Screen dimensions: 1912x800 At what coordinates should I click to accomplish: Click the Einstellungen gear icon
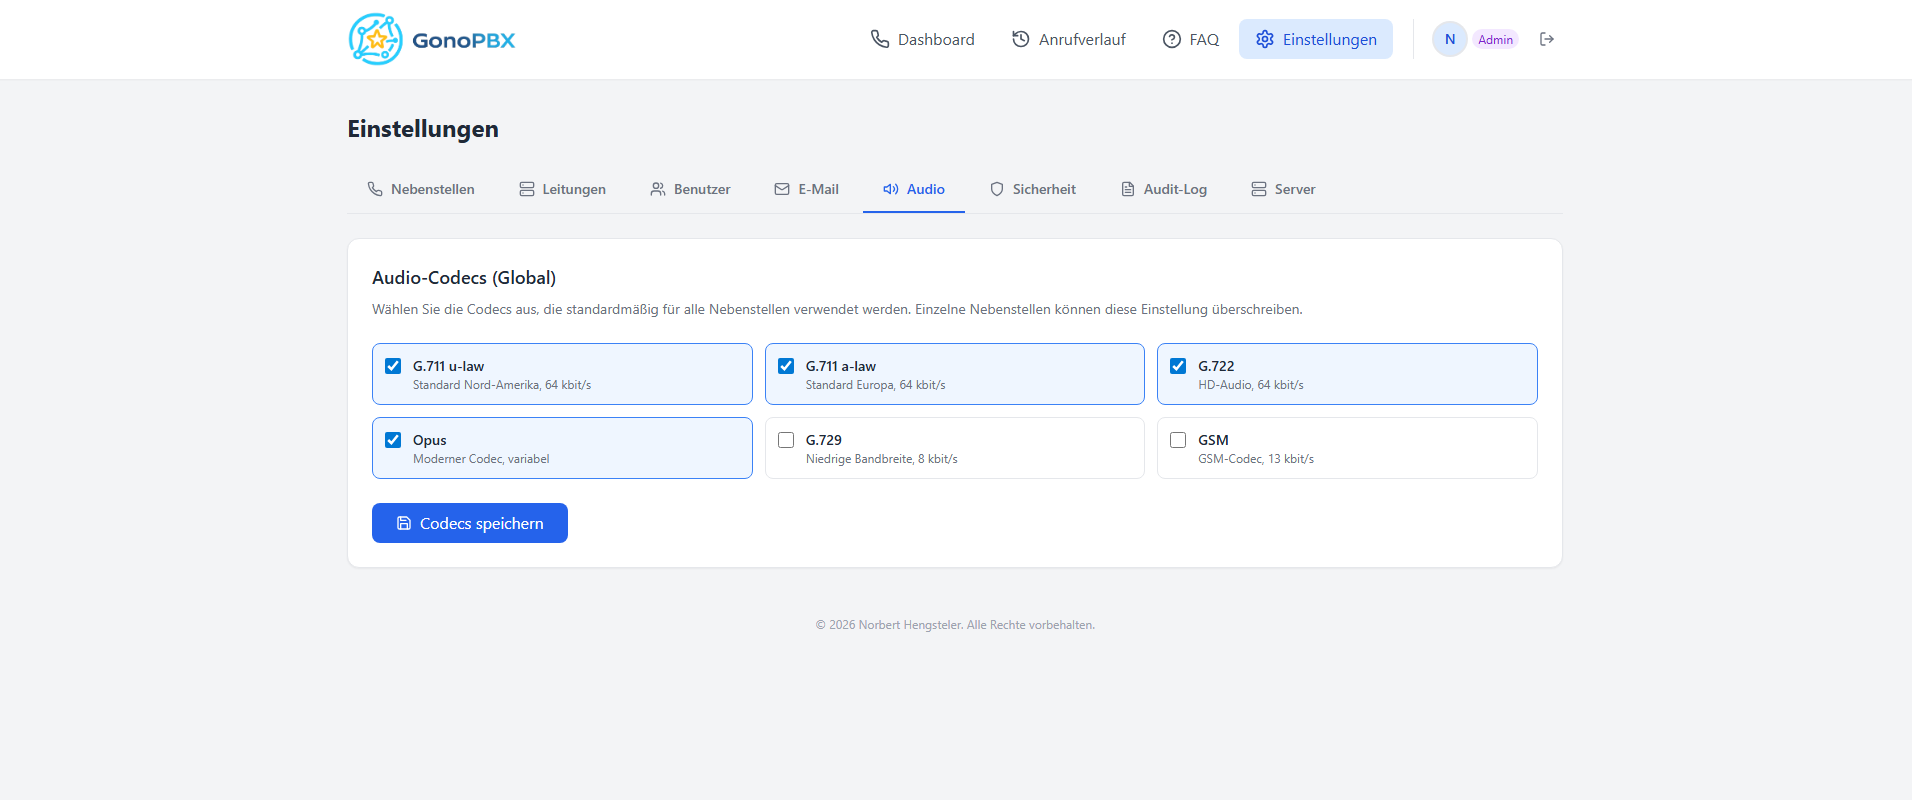pos(1265,39)
